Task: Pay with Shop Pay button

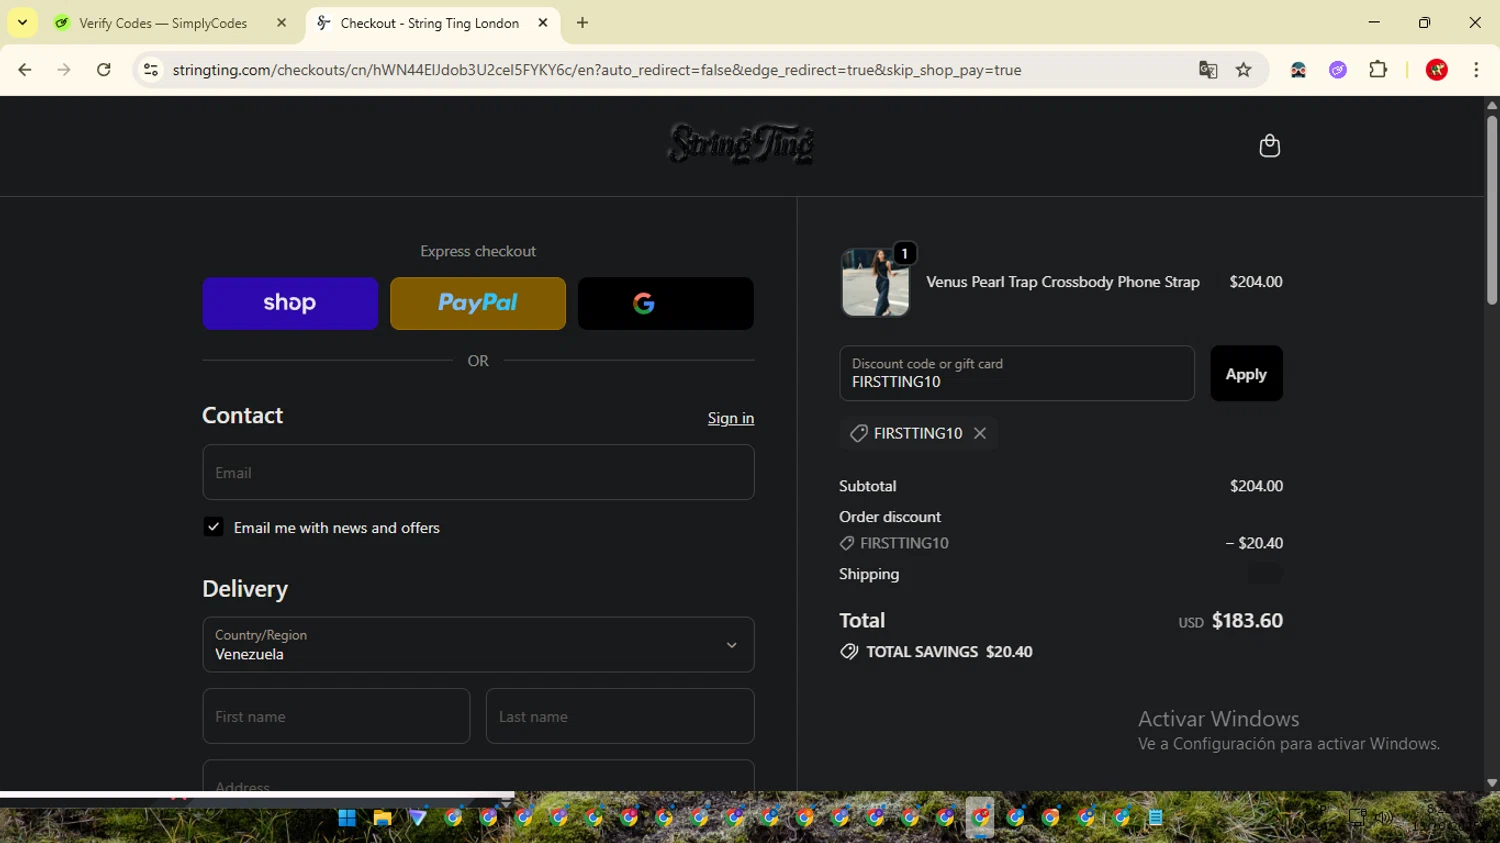Action: pos(290,303)
